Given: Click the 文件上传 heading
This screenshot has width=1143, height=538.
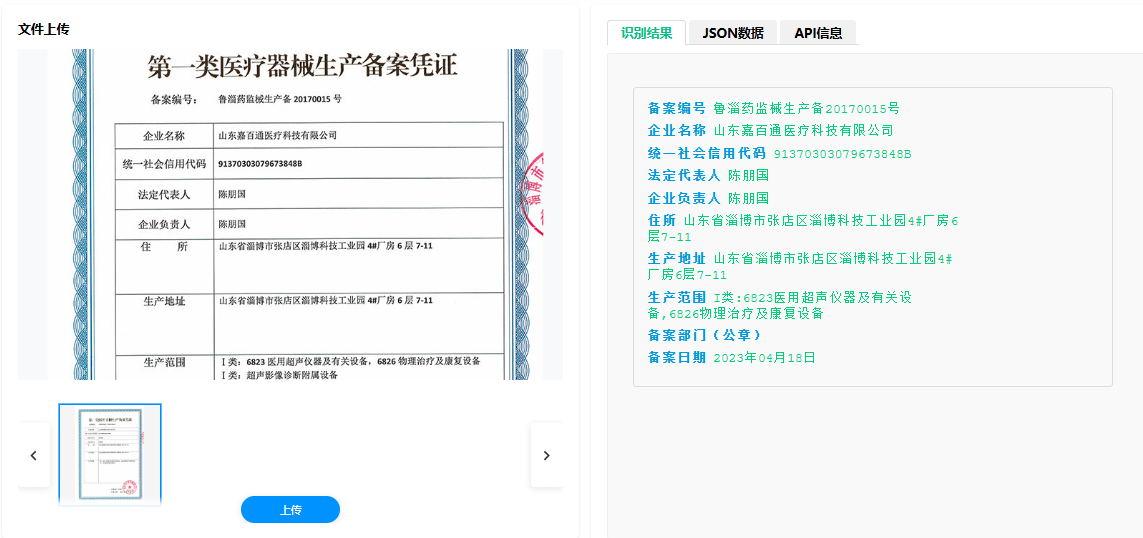Looking at the screenshot, I should pos(44,29).
